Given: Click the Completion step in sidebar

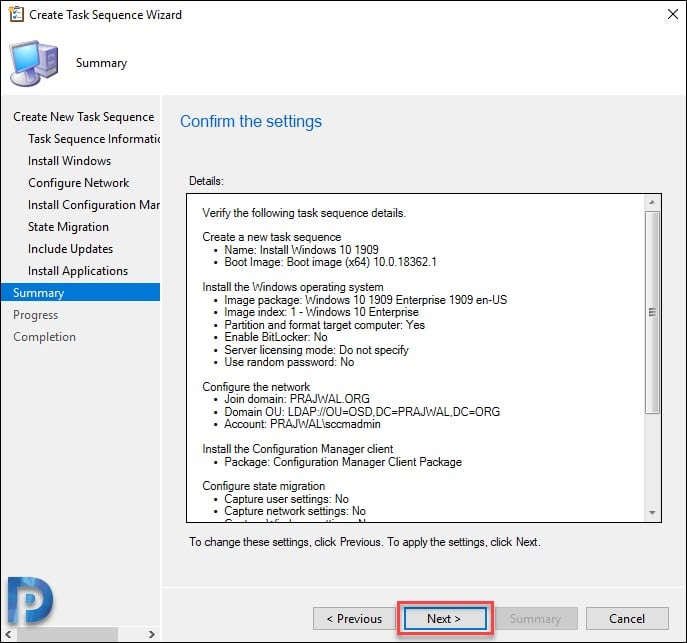Looking at the screenshot, I should click(44, 337).
